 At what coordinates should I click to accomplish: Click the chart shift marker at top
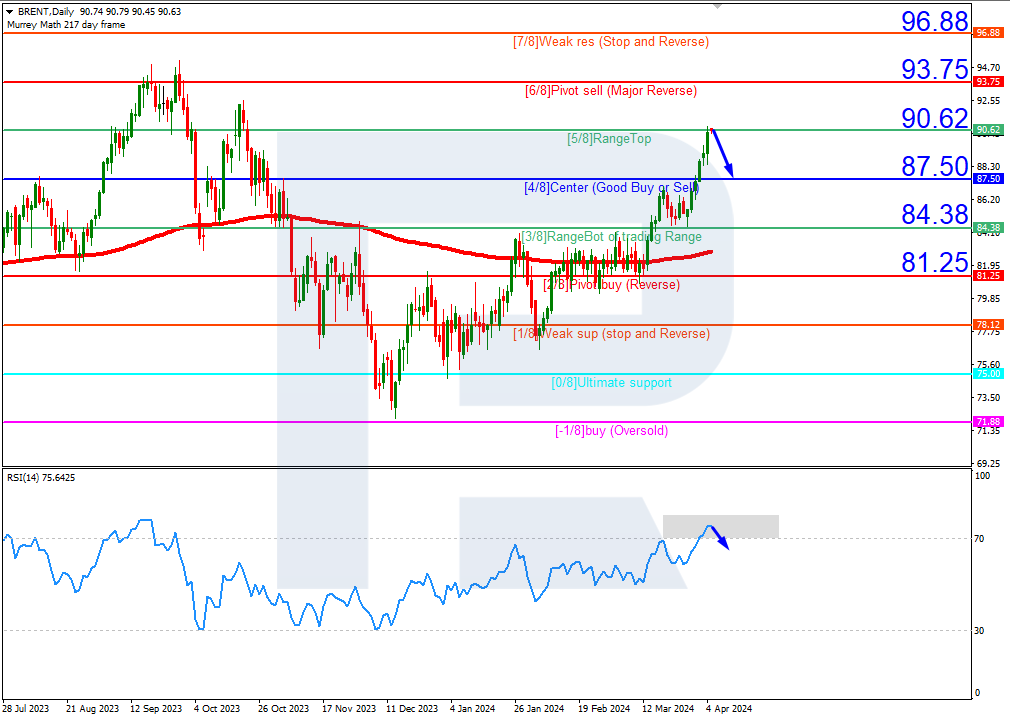click(718, 6)
